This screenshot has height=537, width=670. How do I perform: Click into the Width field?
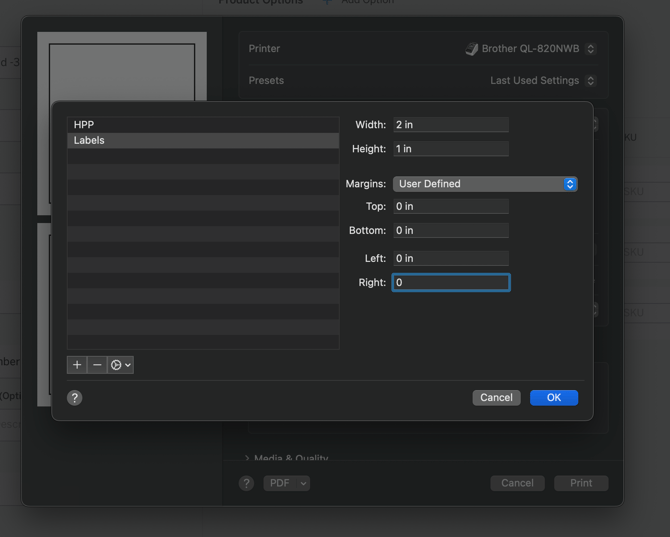(450, 125)
